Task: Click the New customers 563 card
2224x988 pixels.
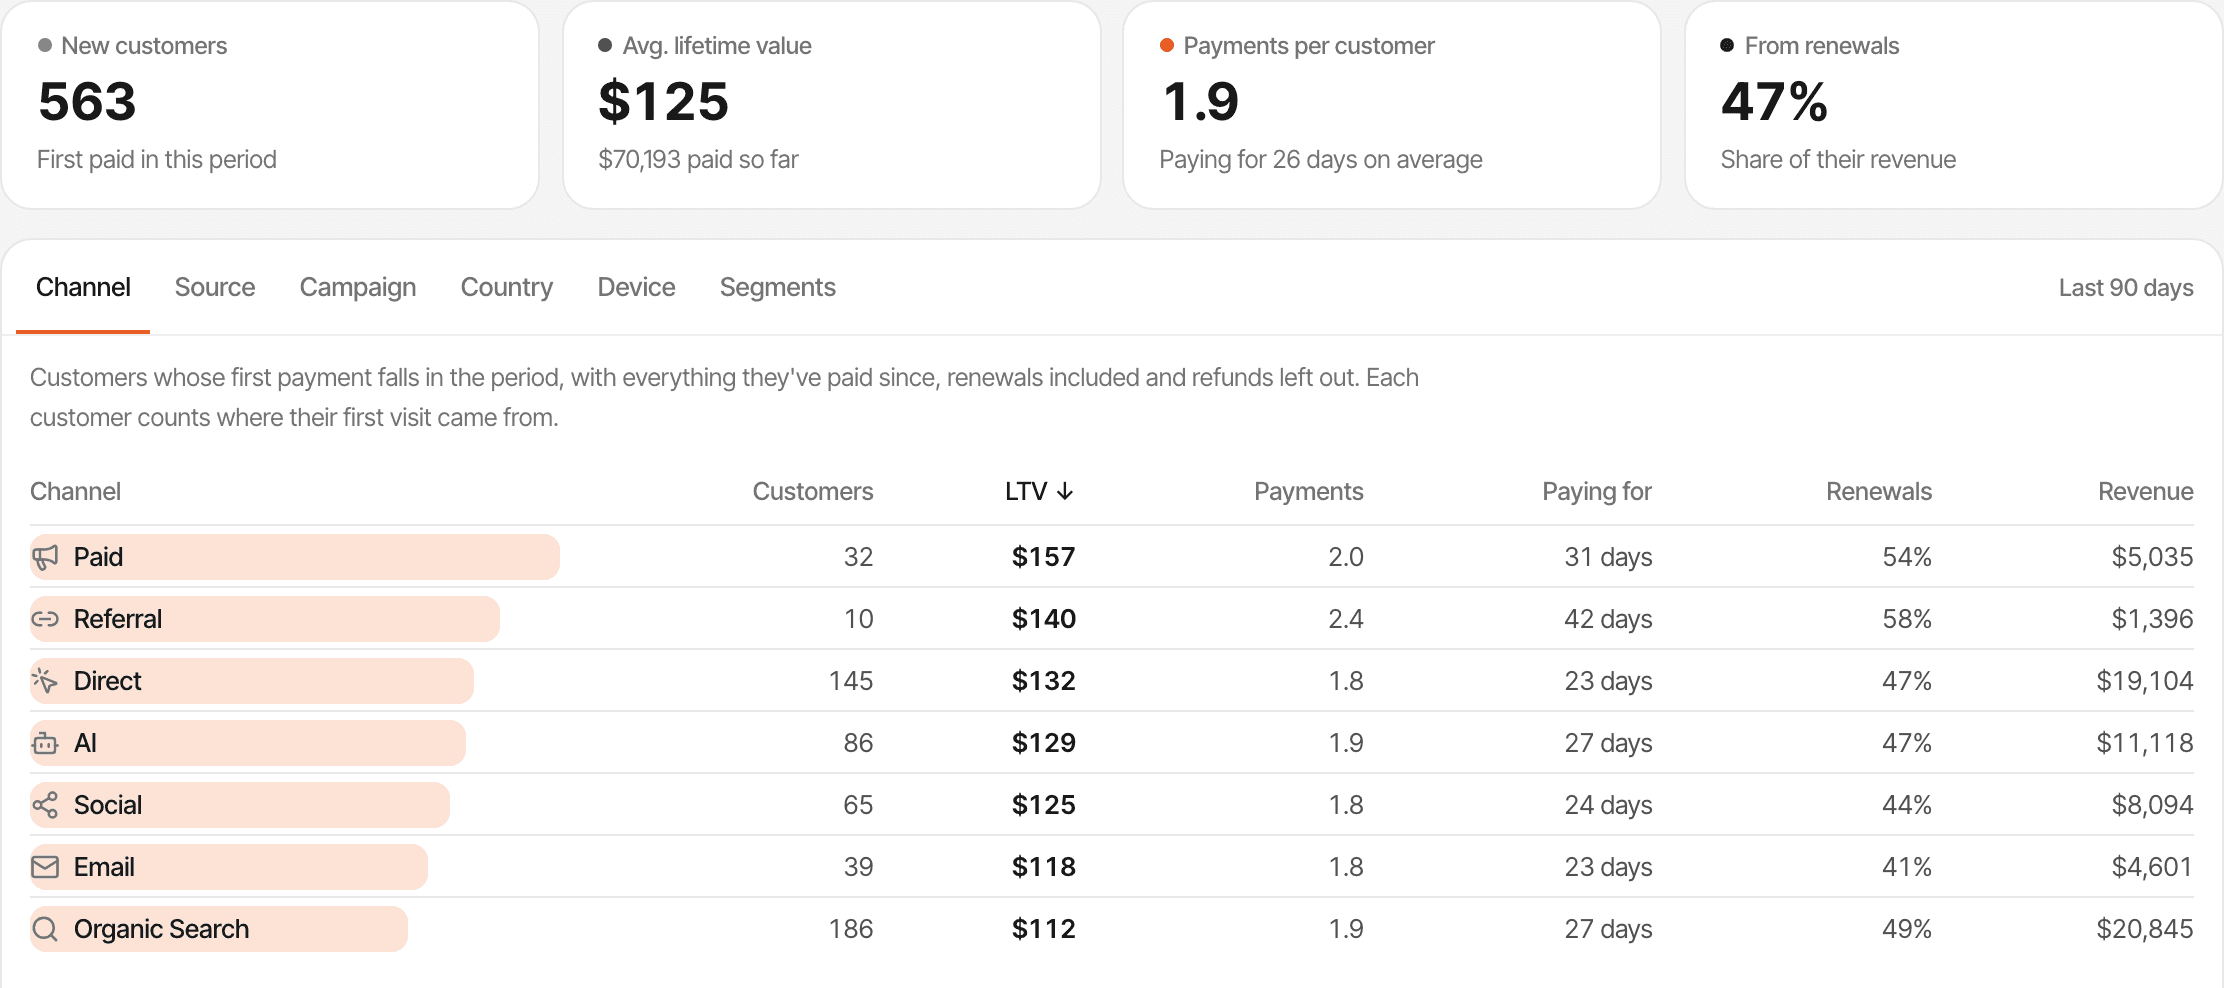Action: pyautogui.click(x=270, y=104)
